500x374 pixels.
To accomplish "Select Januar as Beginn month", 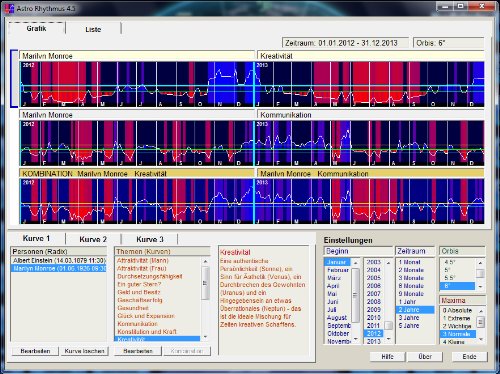I will click(336, 262).
